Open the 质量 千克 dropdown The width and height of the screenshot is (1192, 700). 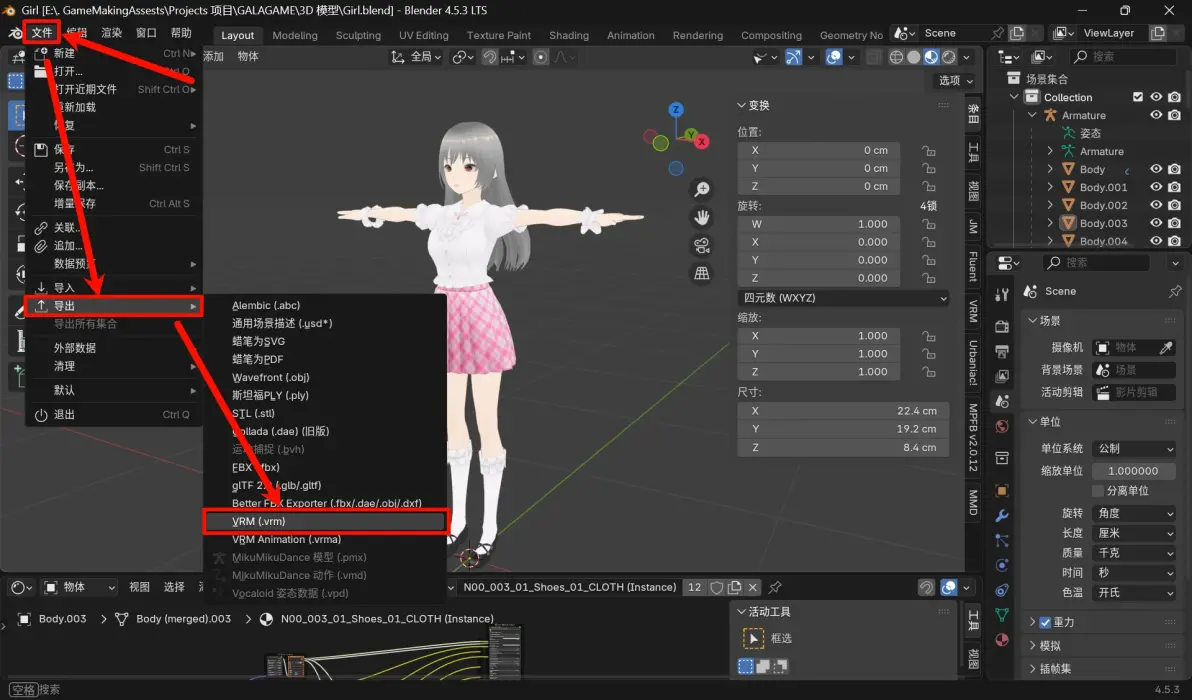pos(1134,553)
